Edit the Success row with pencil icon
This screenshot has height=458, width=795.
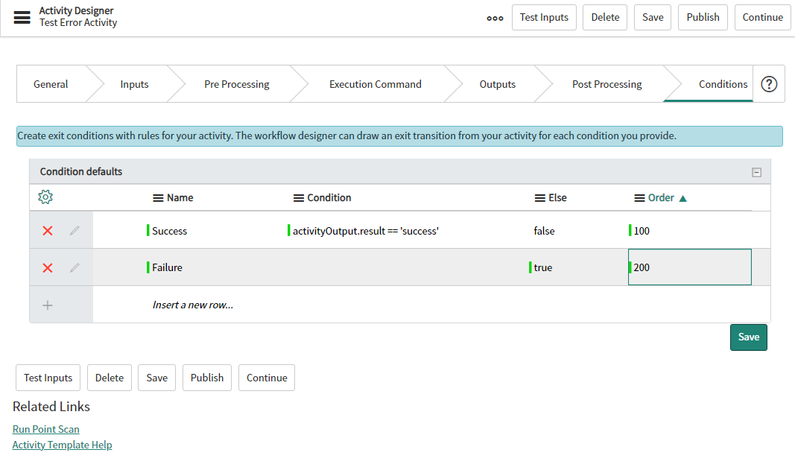[x=75, y=231]
